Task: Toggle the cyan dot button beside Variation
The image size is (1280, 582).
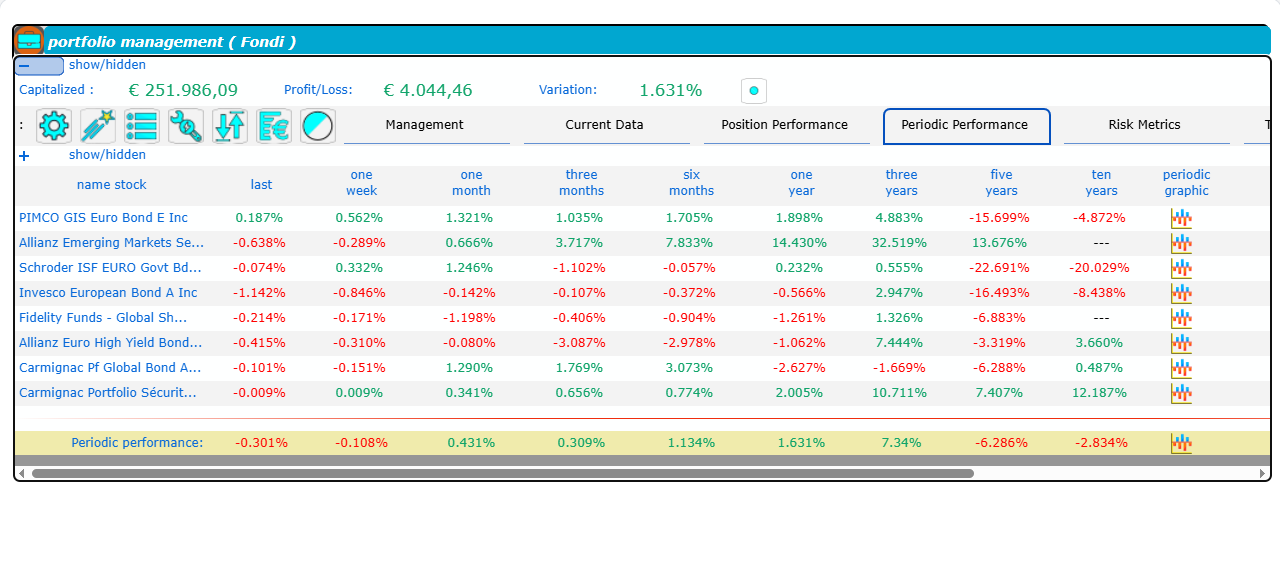Action: (753, 91)
